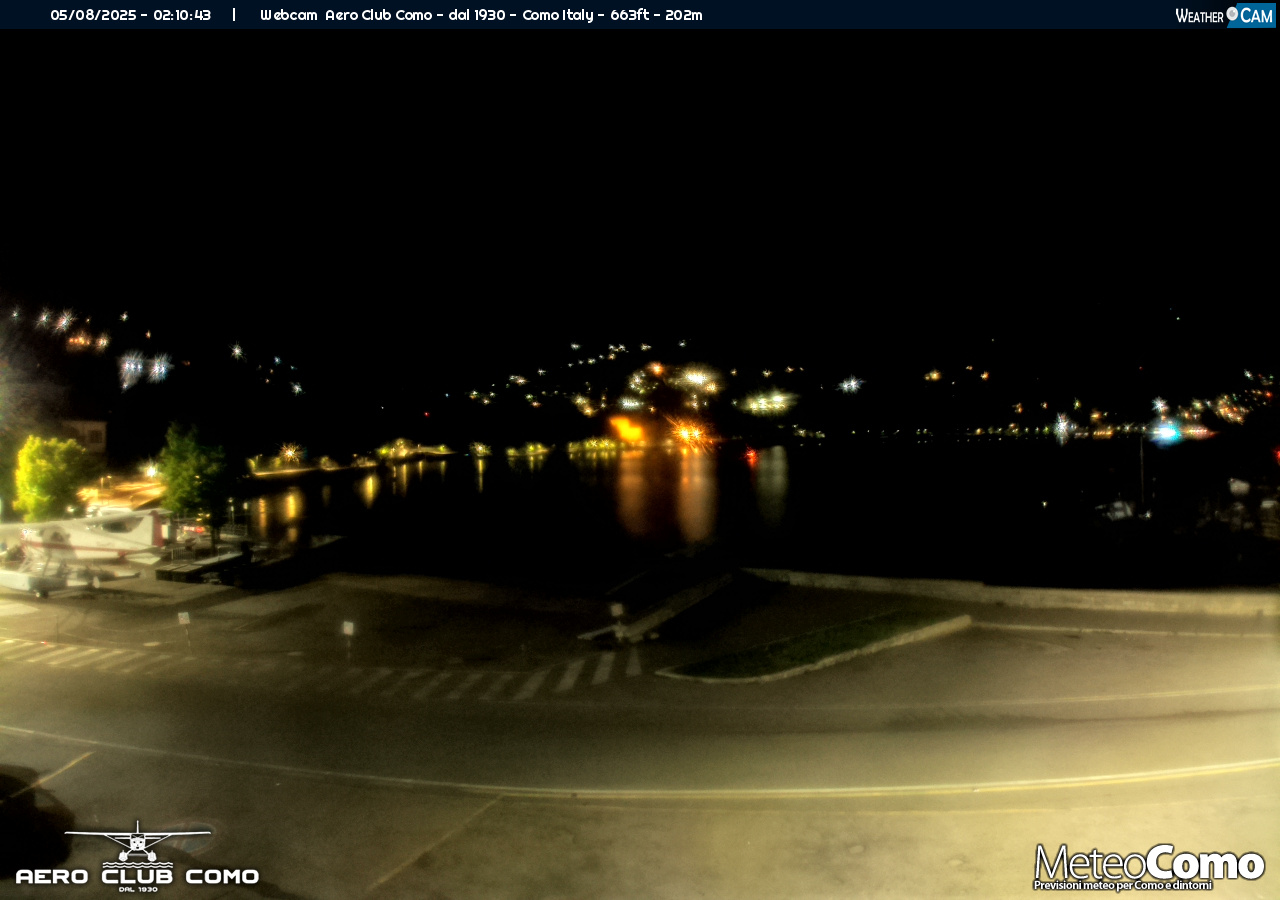Click the timestamp 05/08/2025 - 02:10:43

131,15
